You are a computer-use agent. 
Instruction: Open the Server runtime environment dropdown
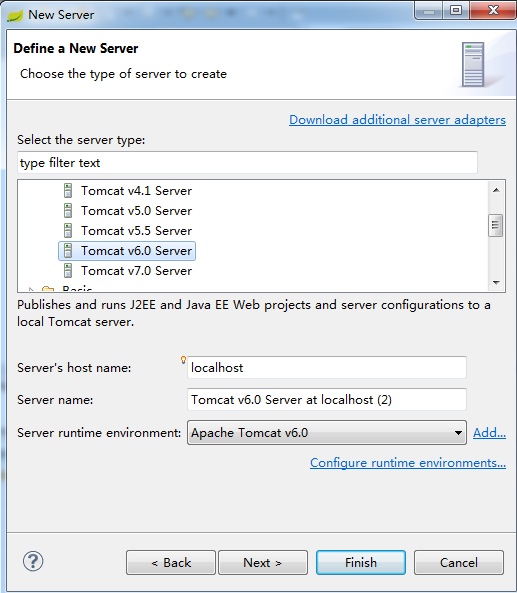point(327,432)
